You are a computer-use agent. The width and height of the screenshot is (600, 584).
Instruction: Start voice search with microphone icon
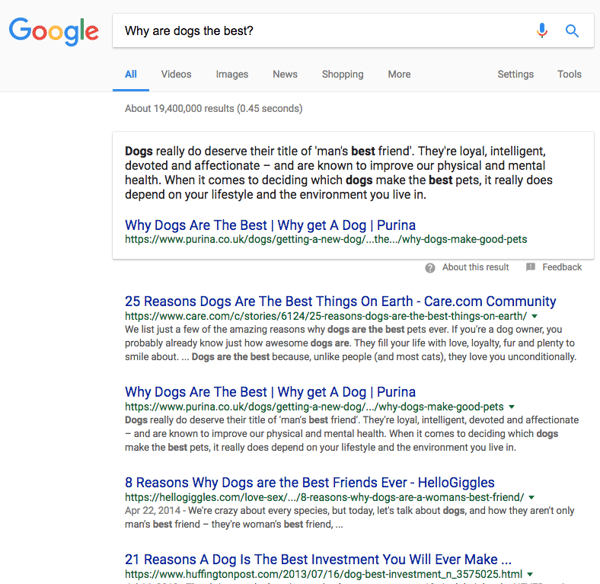542,31
